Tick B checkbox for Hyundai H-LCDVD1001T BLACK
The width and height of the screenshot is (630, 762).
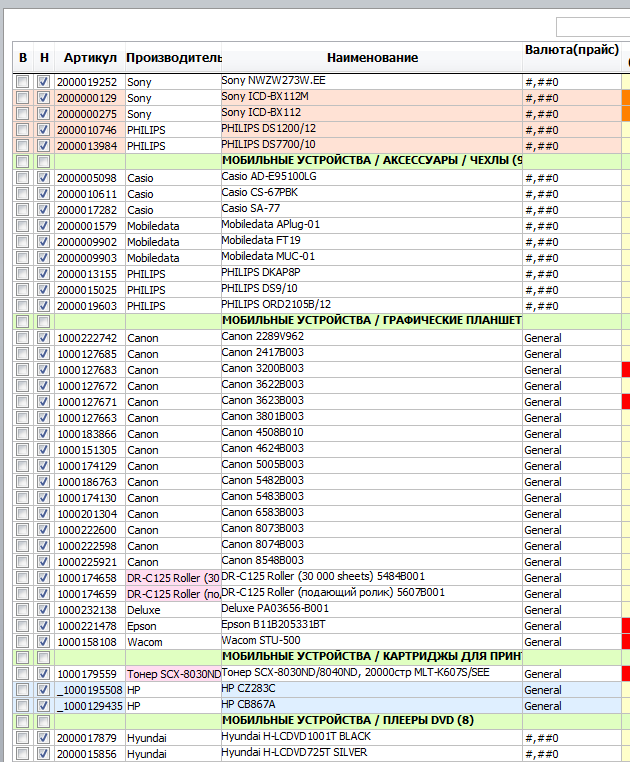click(x=22, y=738)
